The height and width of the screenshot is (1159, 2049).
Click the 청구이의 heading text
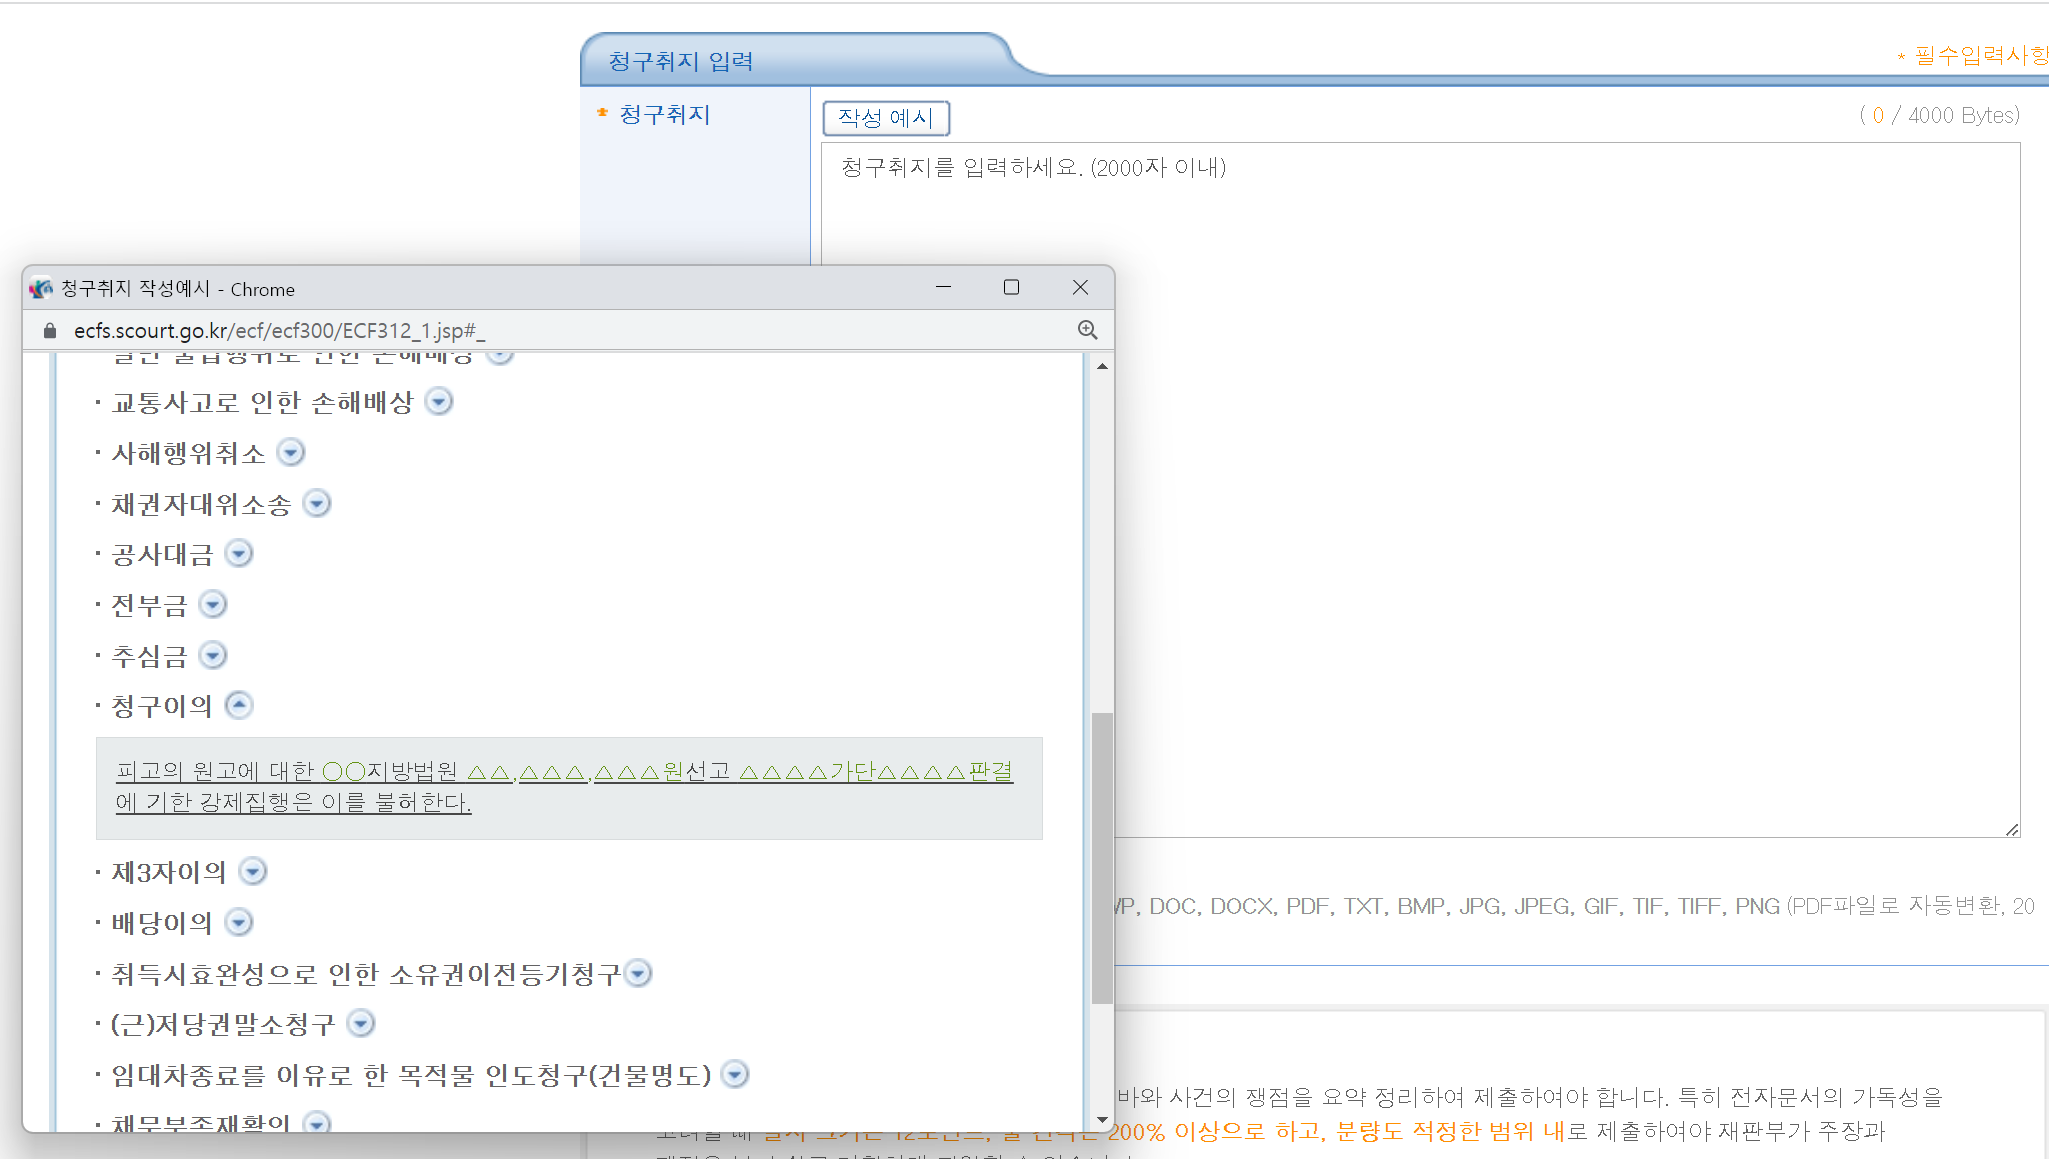pos(162,706)
